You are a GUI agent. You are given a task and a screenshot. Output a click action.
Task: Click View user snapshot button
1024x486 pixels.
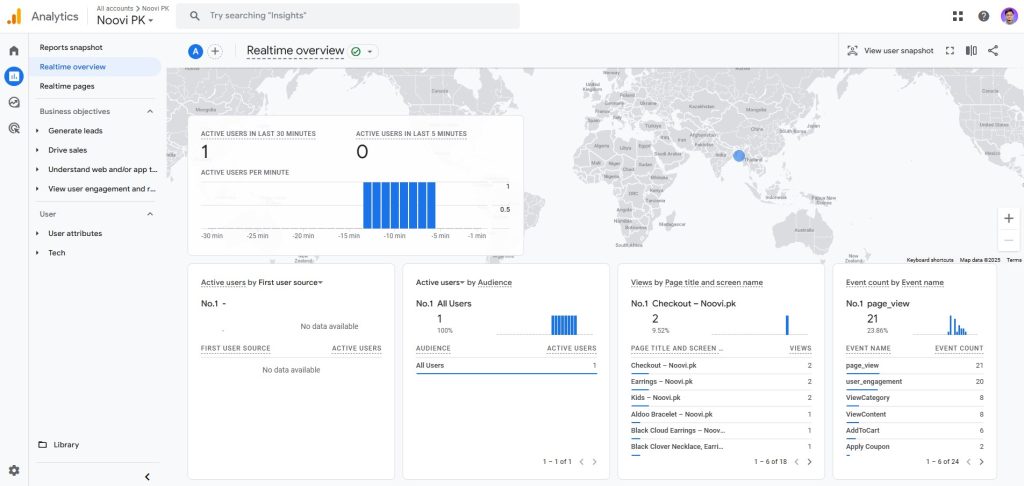(890, 51)
